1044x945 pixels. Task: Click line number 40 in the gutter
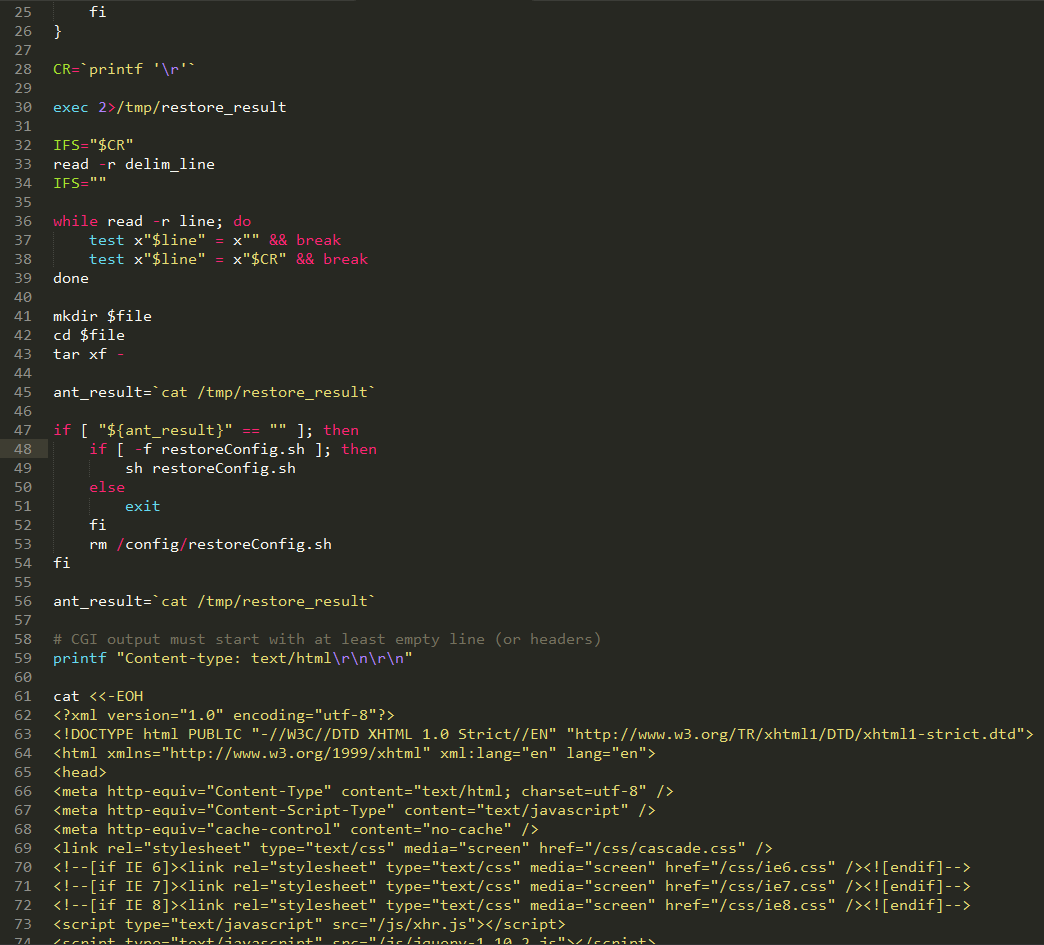(23, 297)
